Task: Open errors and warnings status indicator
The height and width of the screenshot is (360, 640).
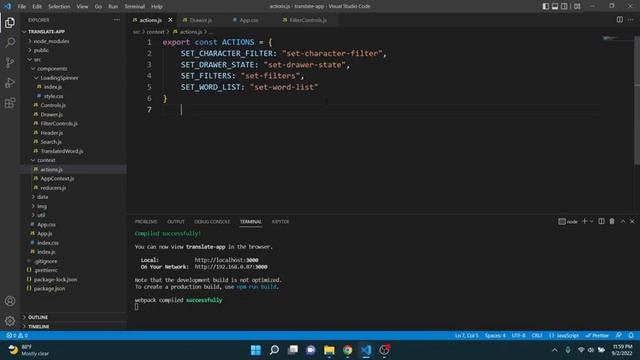Action: click(x=17, y=336)
